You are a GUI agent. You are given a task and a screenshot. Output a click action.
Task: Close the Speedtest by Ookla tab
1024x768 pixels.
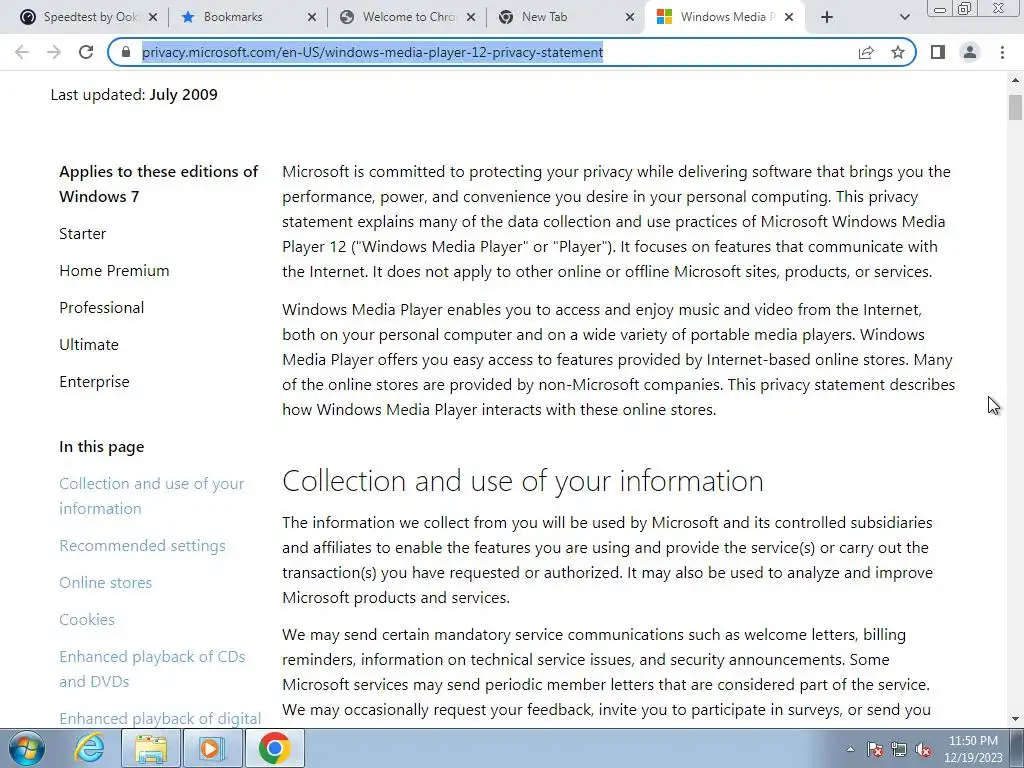click(x=153, y=17)
